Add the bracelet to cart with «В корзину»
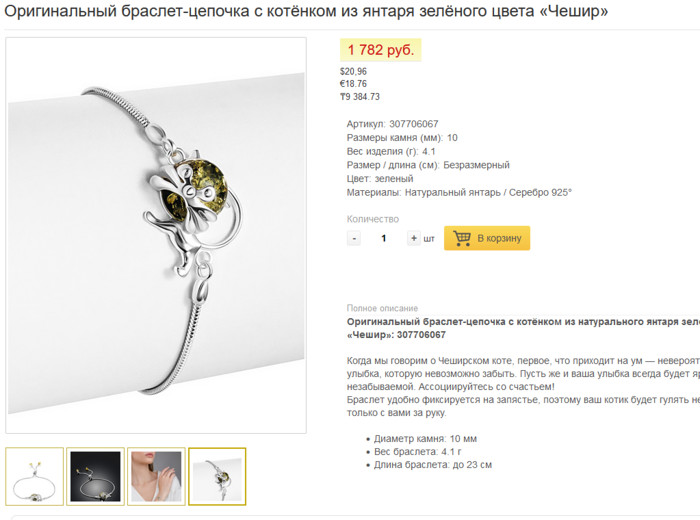This screenshot has width=700, height=520. tap(487, 238)
